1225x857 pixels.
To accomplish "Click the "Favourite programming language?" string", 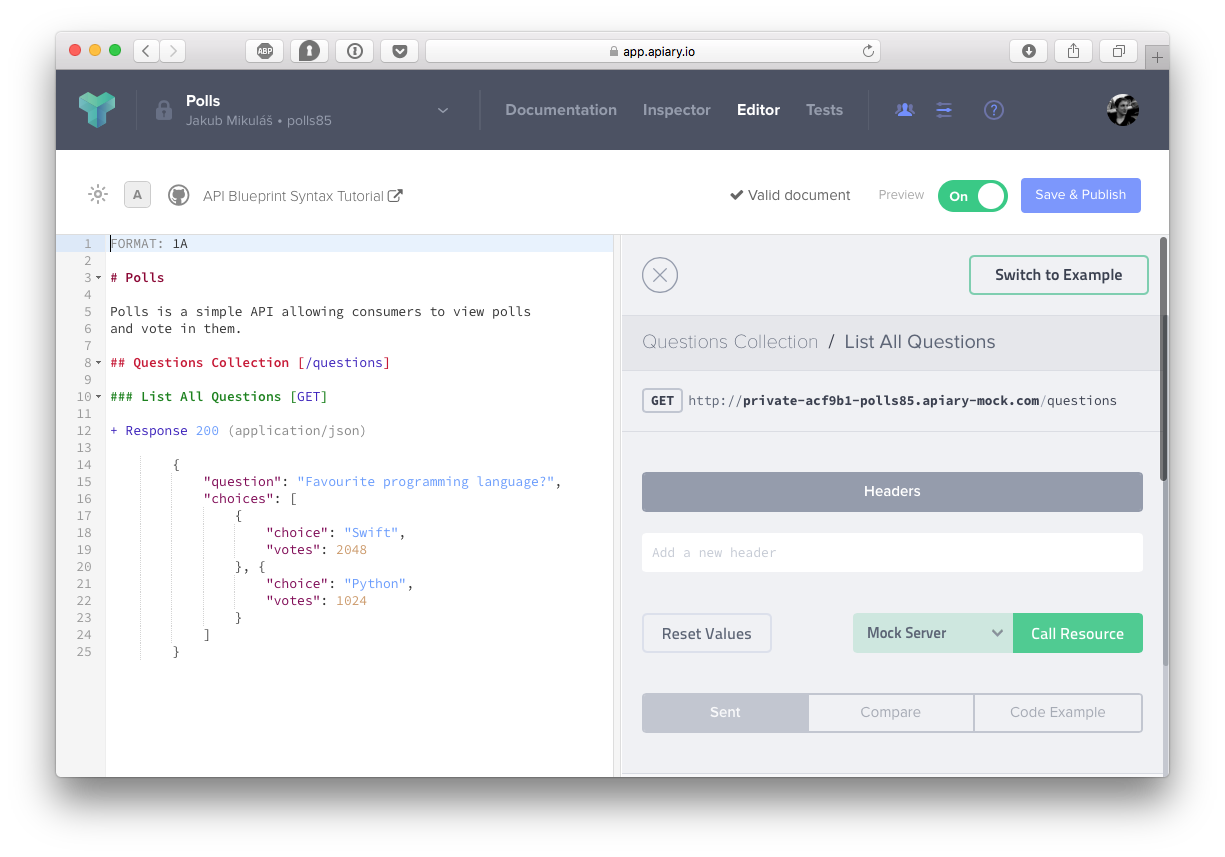I will pos(426,482).
